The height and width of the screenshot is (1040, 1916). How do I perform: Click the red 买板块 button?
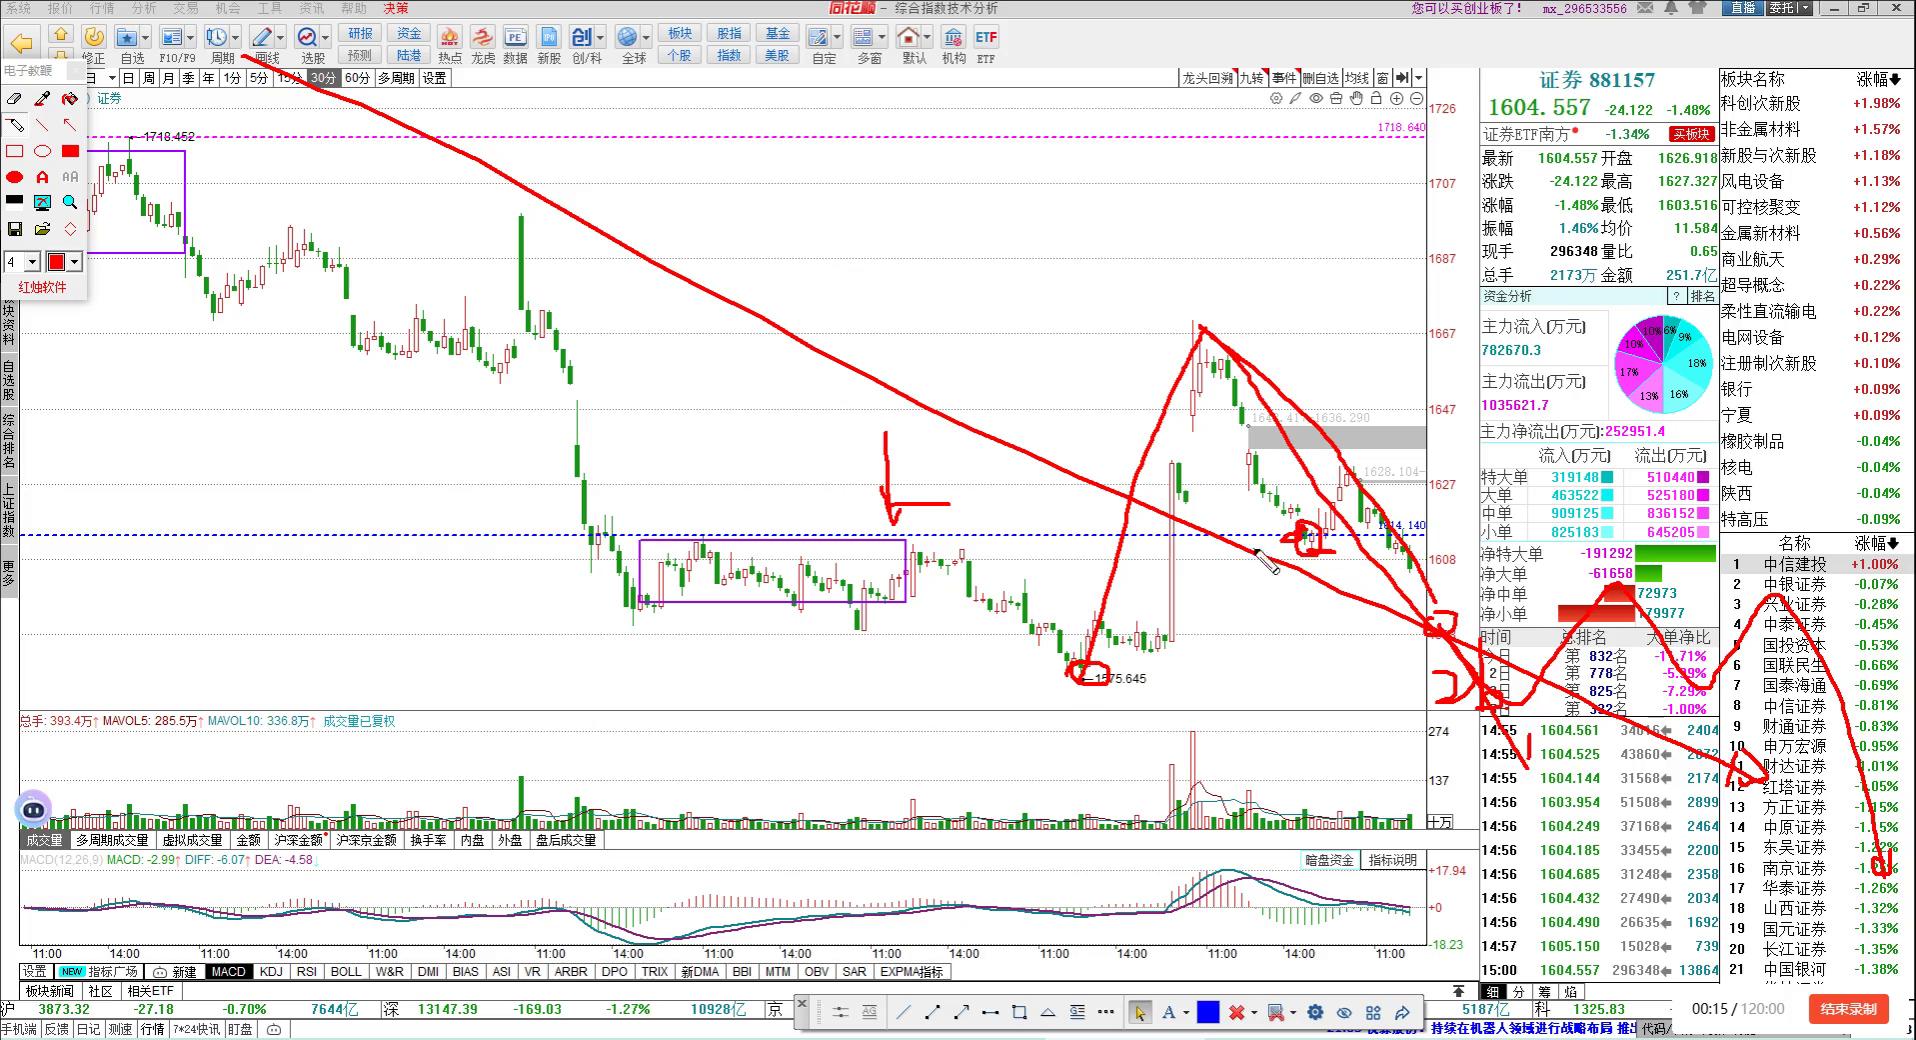[1691, 134]
